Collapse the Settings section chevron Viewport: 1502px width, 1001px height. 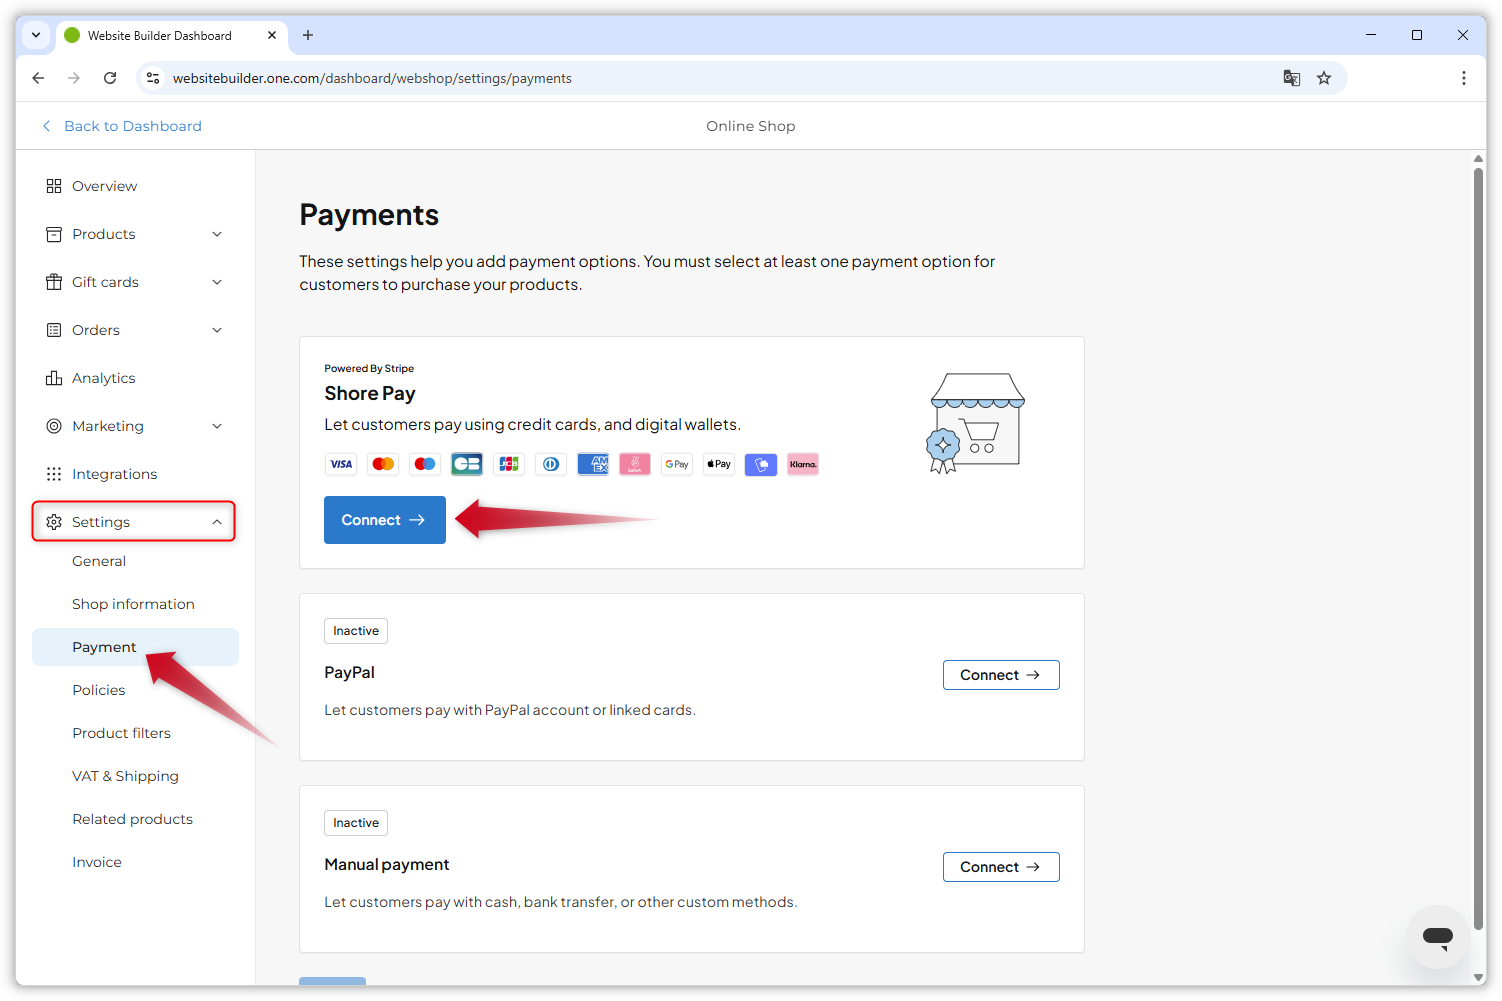(217, 521)
